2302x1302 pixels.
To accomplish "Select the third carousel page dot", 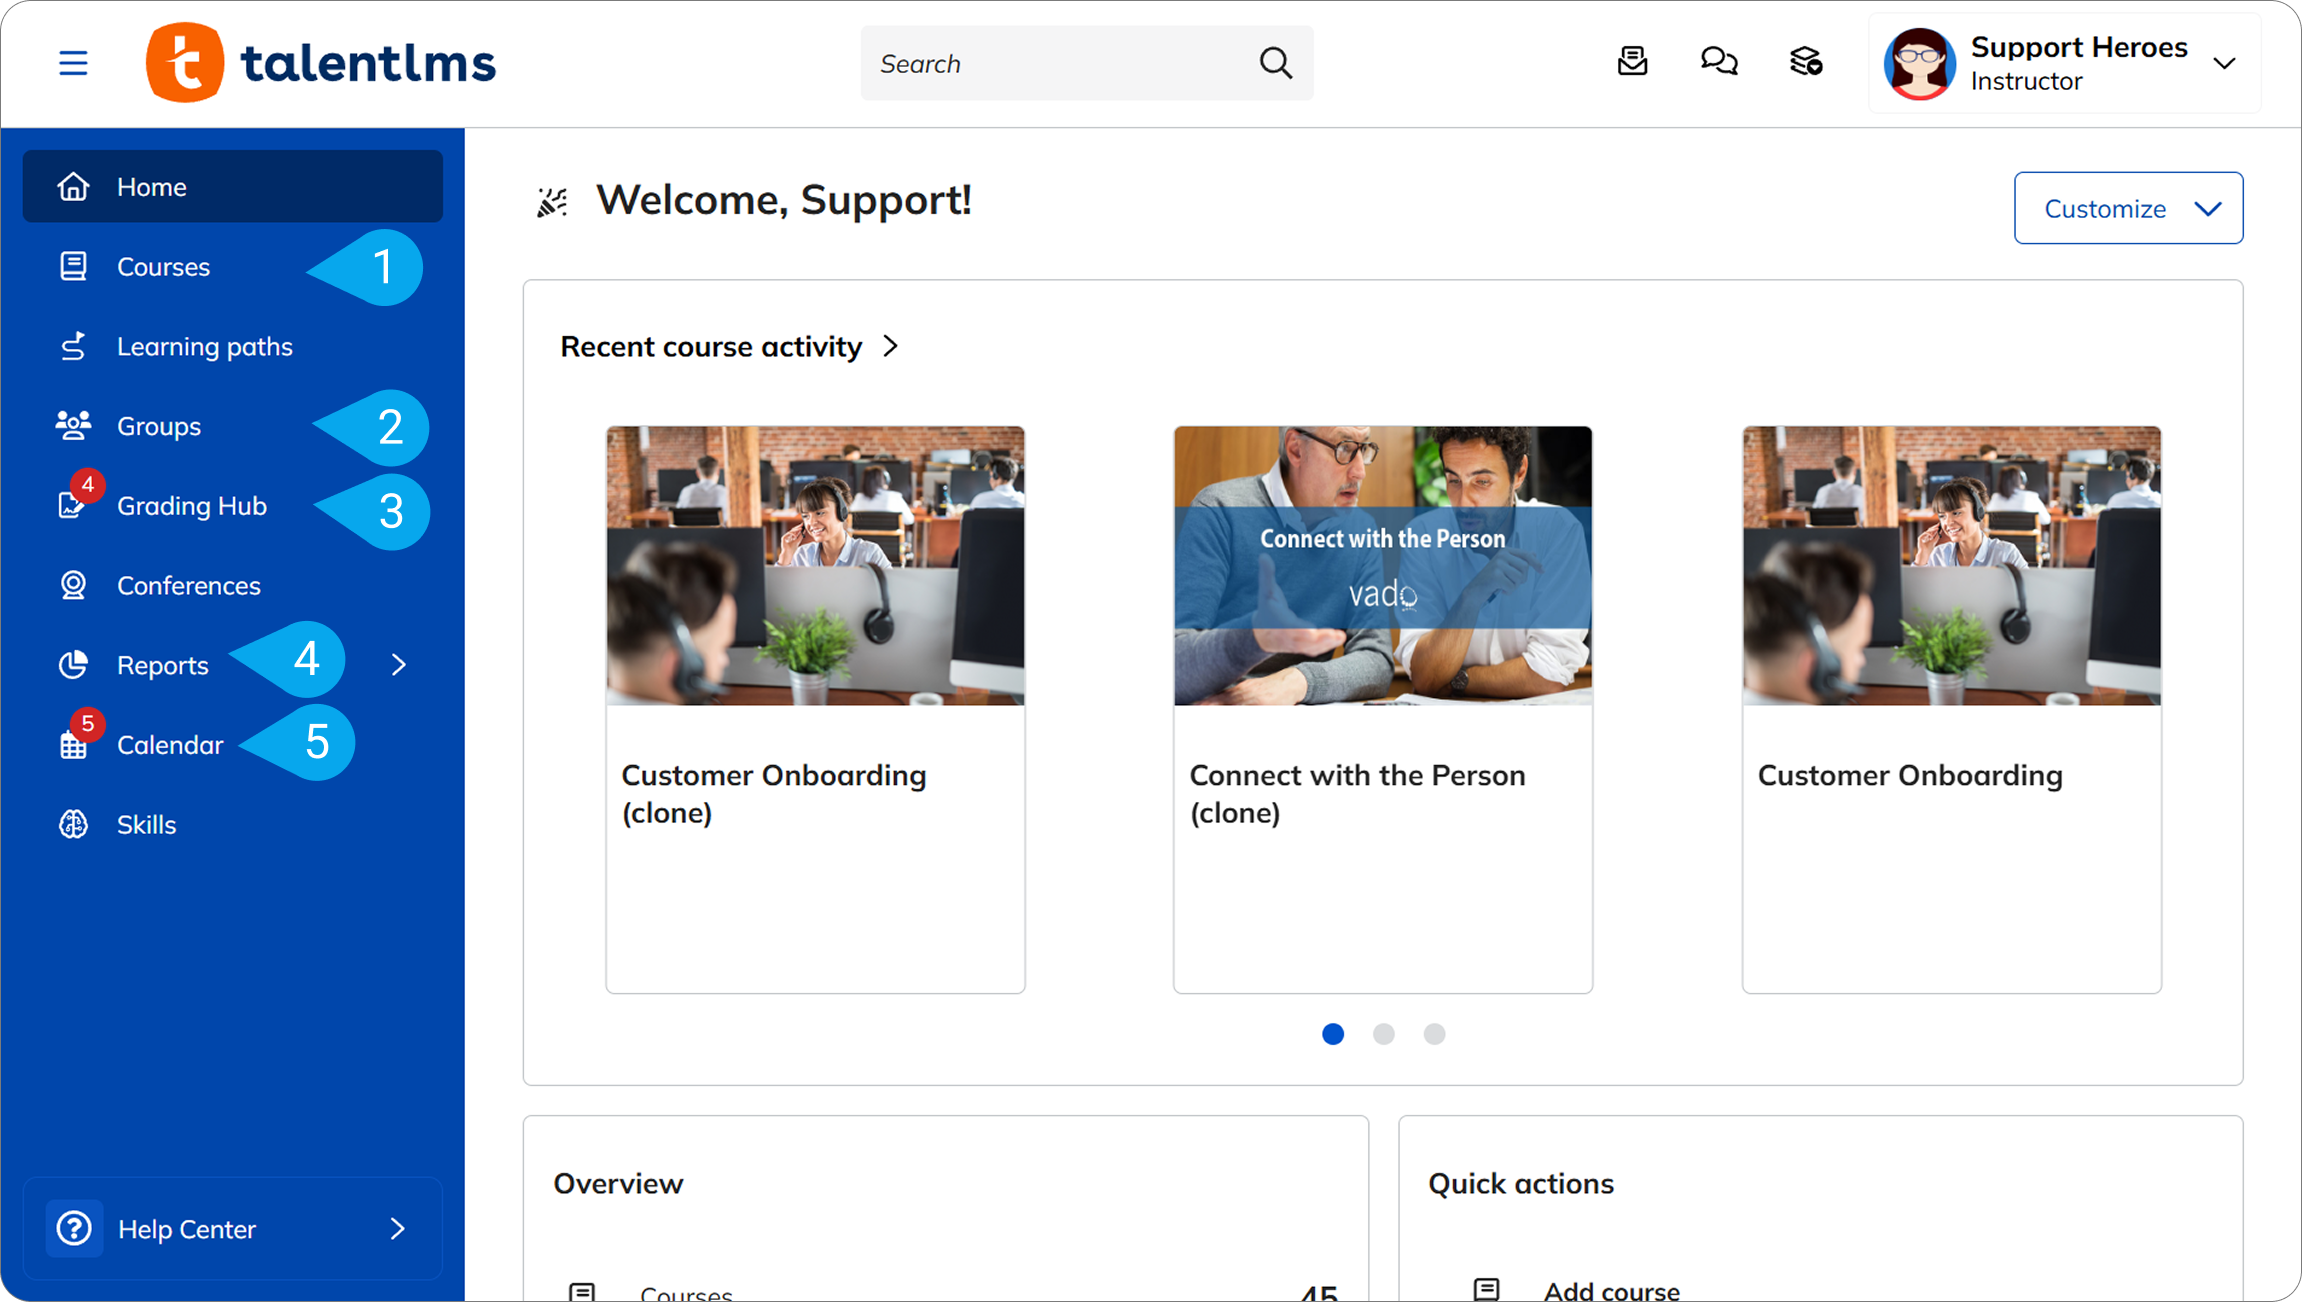I will pos(1434,1034).
